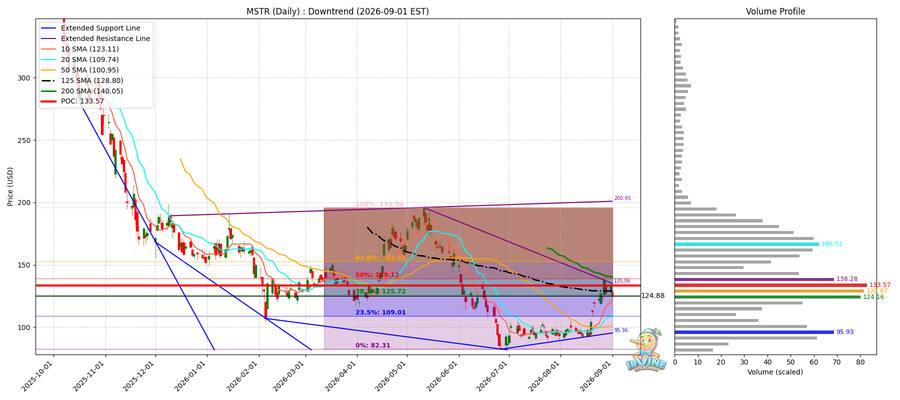Click the 'Volume (scaled)' axis label
The width and height of the screenshot is (900, 400).
click(775, 372)
